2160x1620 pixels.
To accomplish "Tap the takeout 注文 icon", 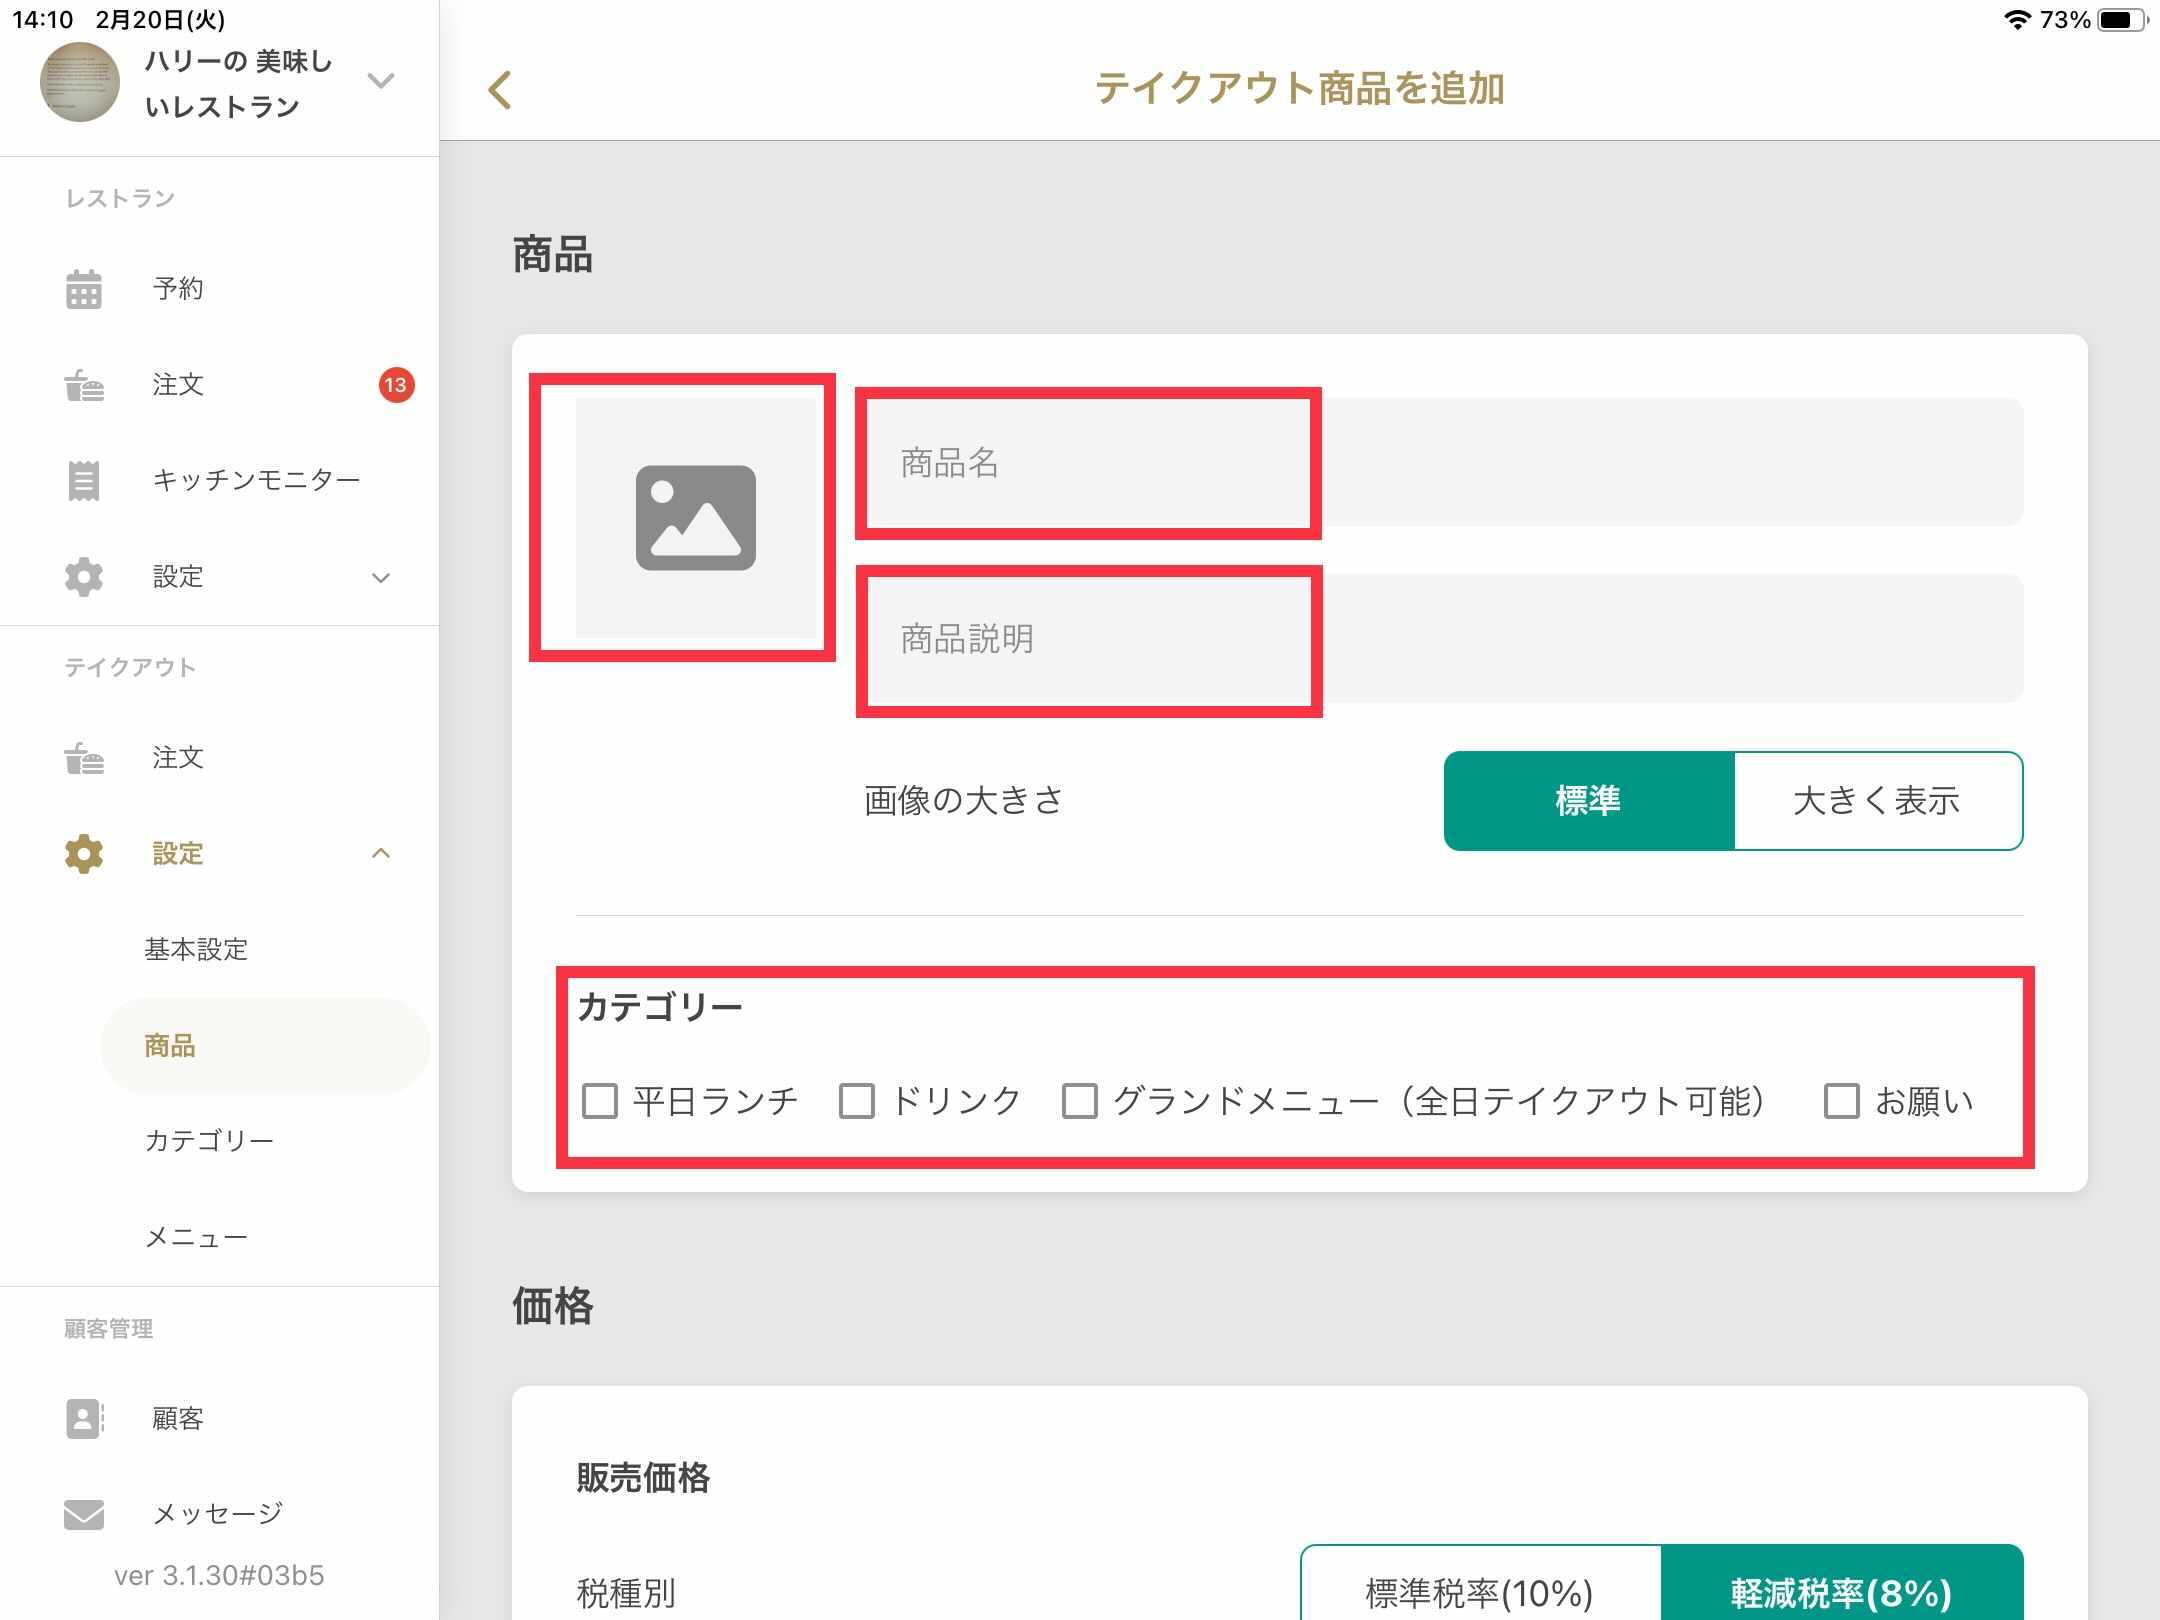I will pyautogui.click(x=84, y=758).
